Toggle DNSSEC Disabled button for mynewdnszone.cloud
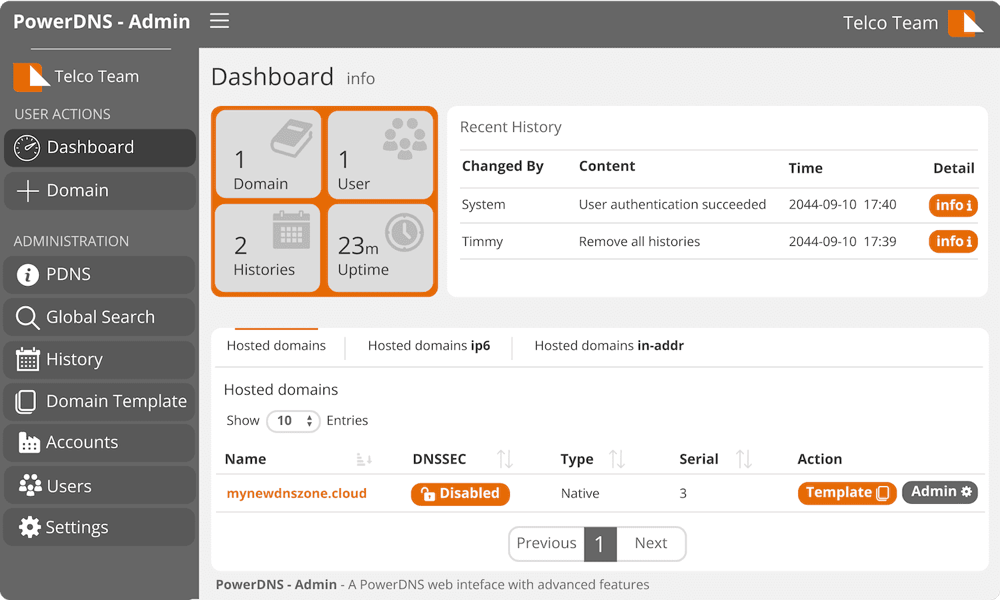The image size is (1000, 600). tap(460, 494)
